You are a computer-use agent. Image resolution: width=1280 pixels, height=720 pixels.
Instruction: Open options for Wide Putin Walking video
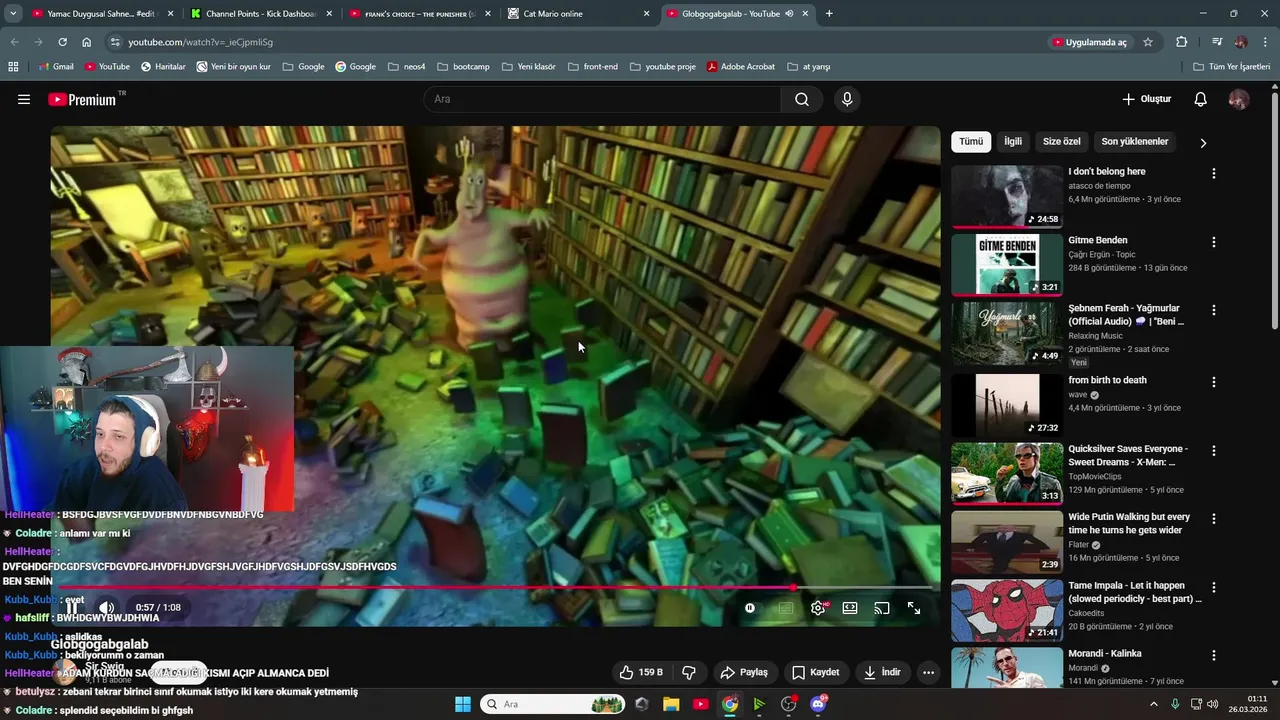click(1214, 519)
